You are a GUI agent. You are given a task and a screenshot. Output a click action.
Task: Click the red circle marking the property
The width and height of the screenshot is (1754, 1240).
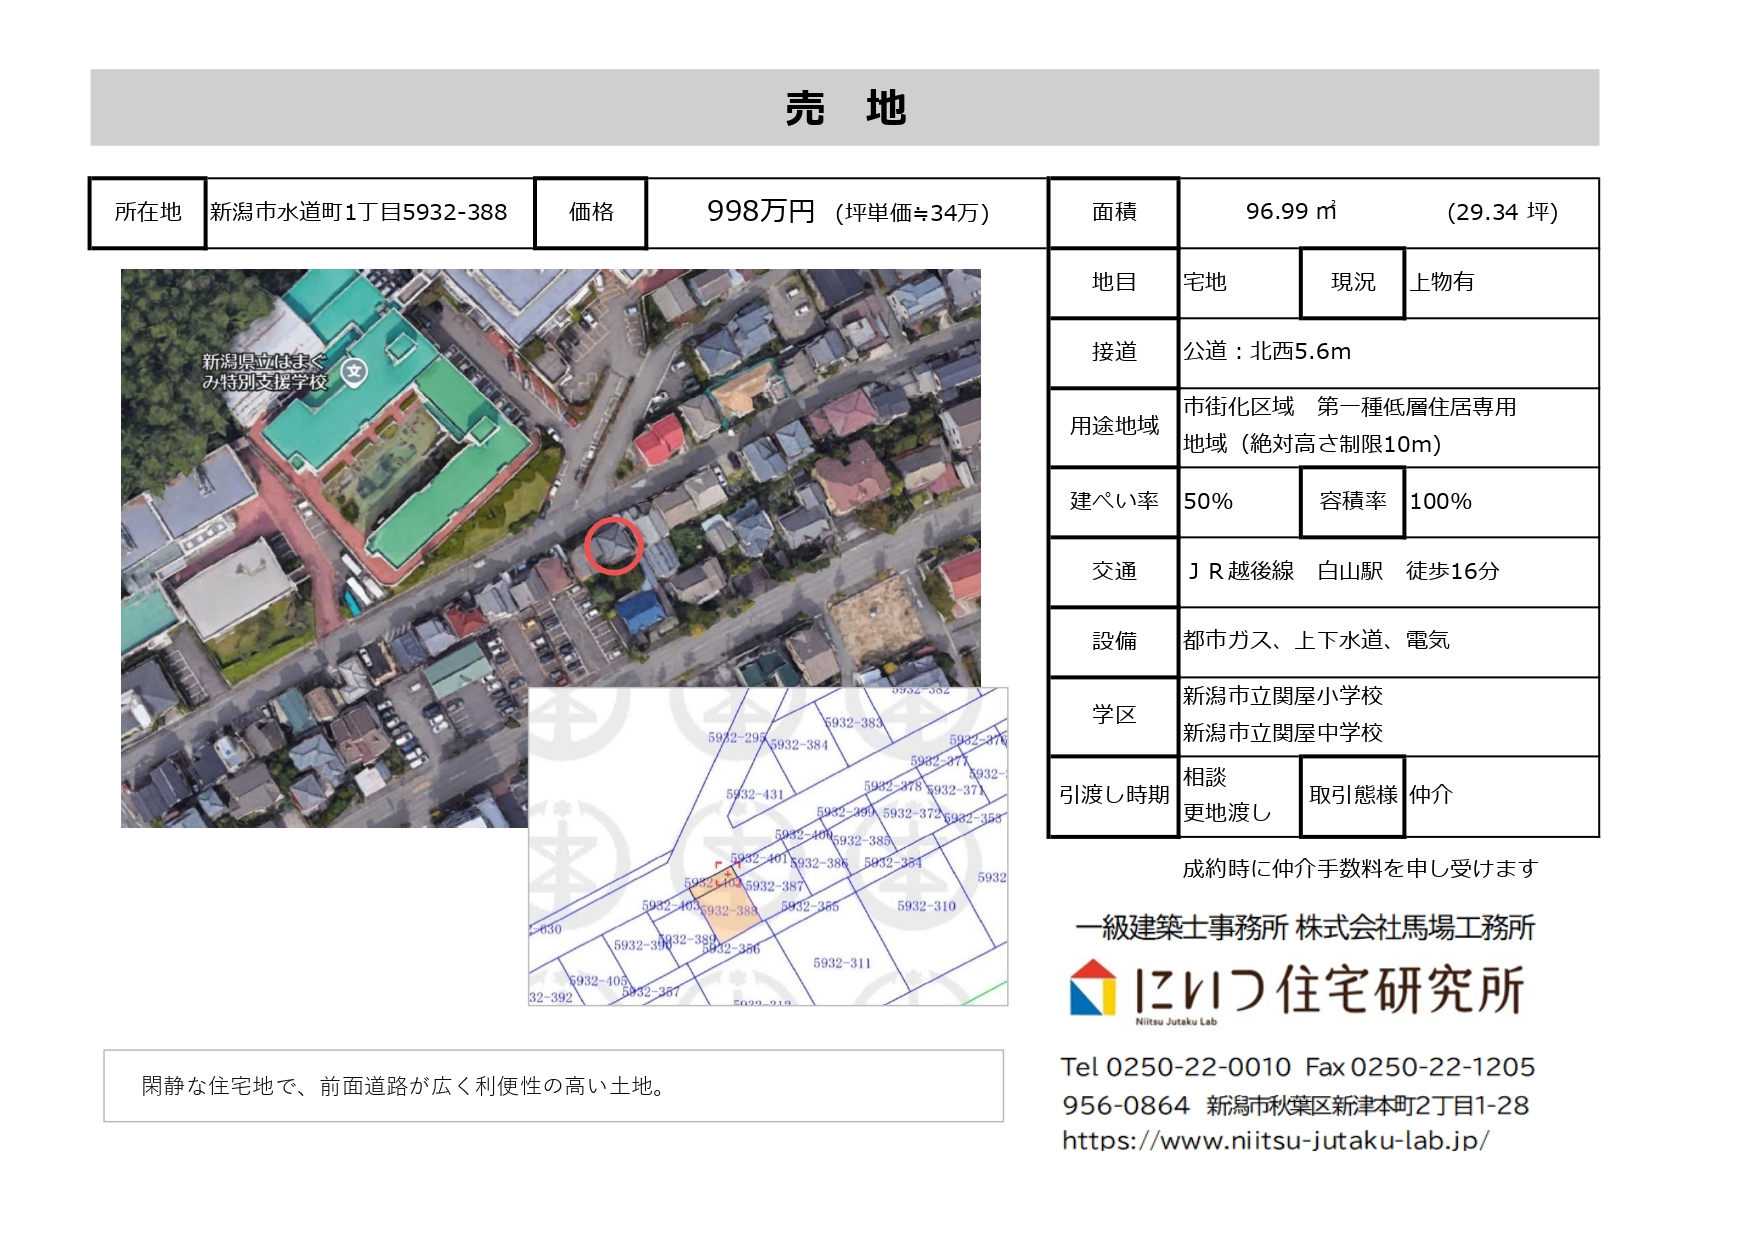click(613, 546)
